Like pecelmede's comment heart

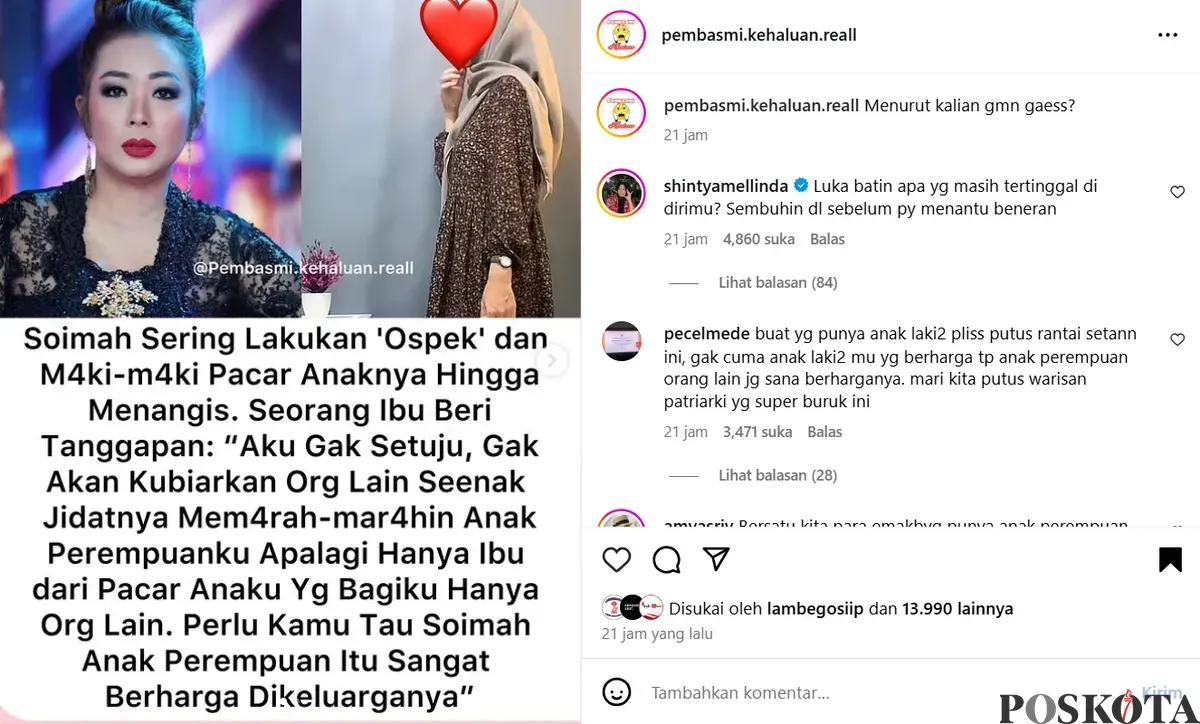pyautogui.click(x=1177, y=340)
